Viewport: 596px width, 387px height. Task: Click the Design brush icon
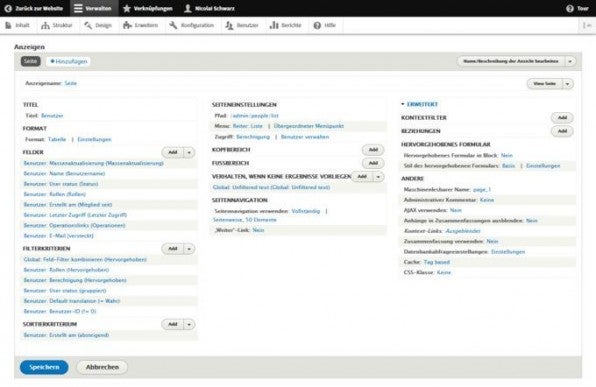(88, 25)
